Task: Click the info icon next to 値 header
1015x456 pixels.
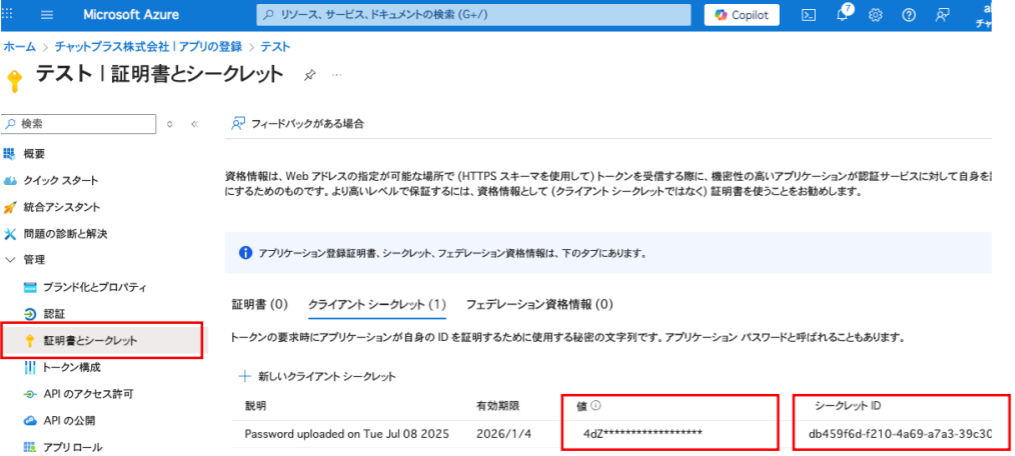Action: tap(596, 405)
